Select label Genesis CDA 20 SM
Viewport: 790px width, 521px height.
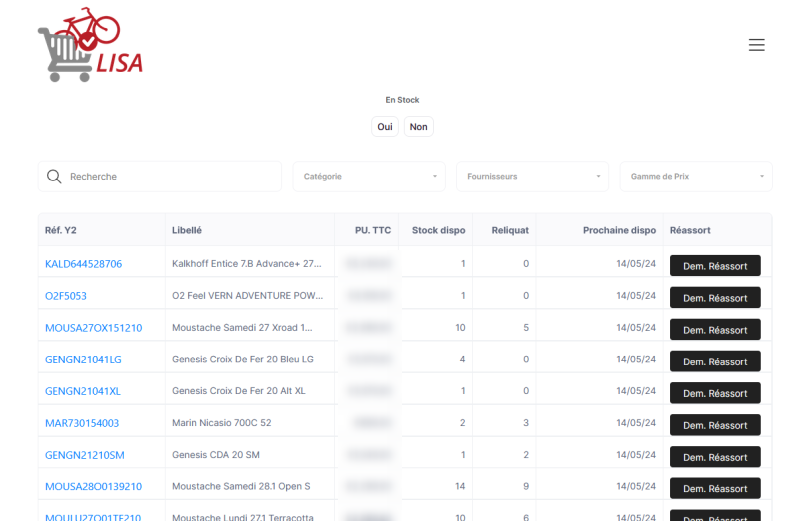click(216, 454)
